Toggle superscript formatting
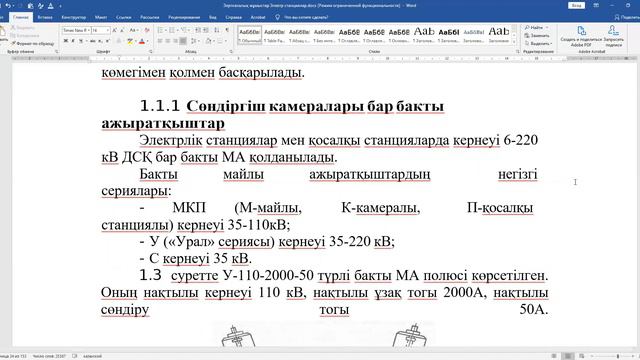The height and width of the screenshot is (360, 640). pyautogui.click(x=108, y=41)
